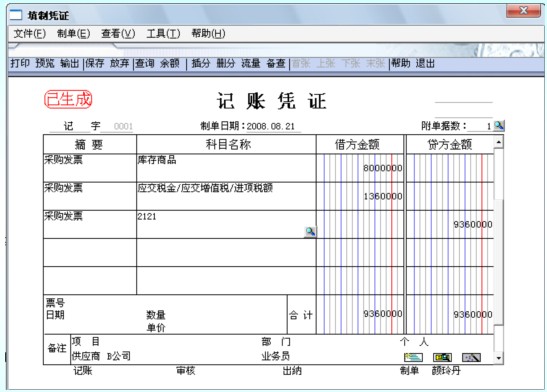Click 删分 to delete the entry line
This screenshot has height=392, width=547.
tap(226, 63)
